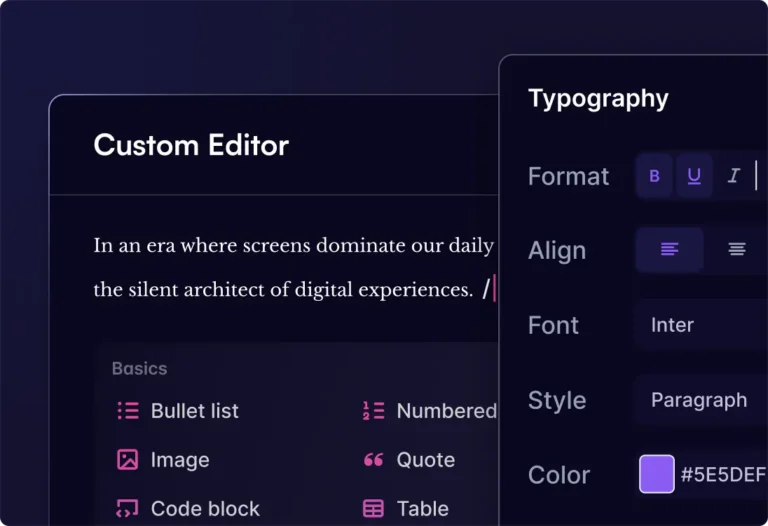Insert a Quote via menu label
This screenshot has height=526, width=768.
click(x=426, y=460)
